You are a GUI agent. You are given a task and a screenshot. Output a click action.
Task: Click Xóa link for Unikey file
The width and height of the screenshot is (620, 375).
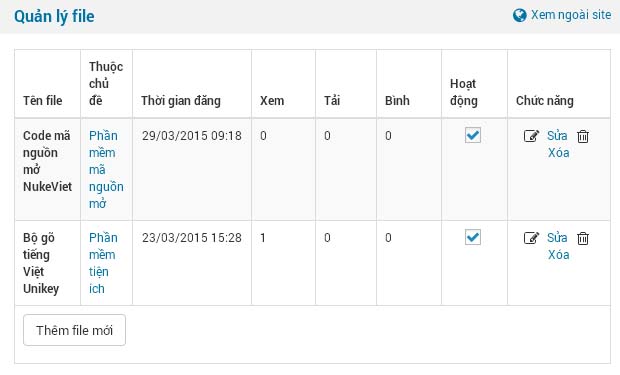[x=558, y=255]
